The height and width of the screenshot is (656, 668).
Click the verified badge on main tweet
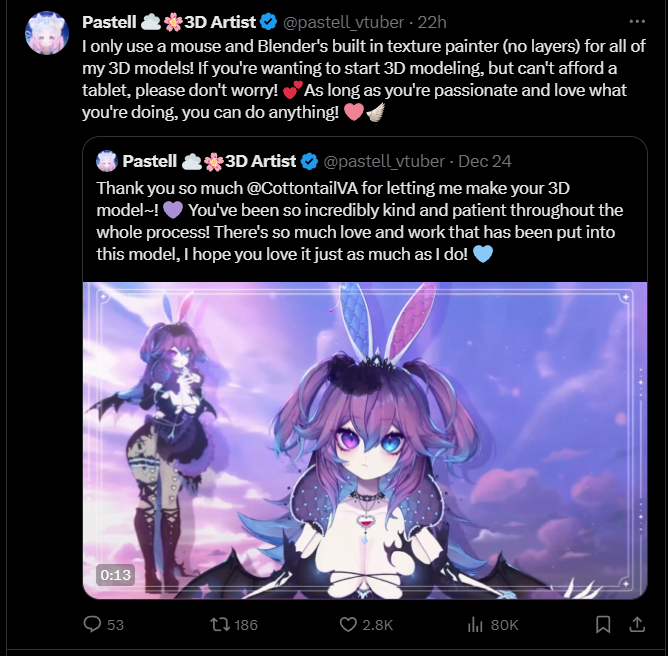(x=268, y=22)
